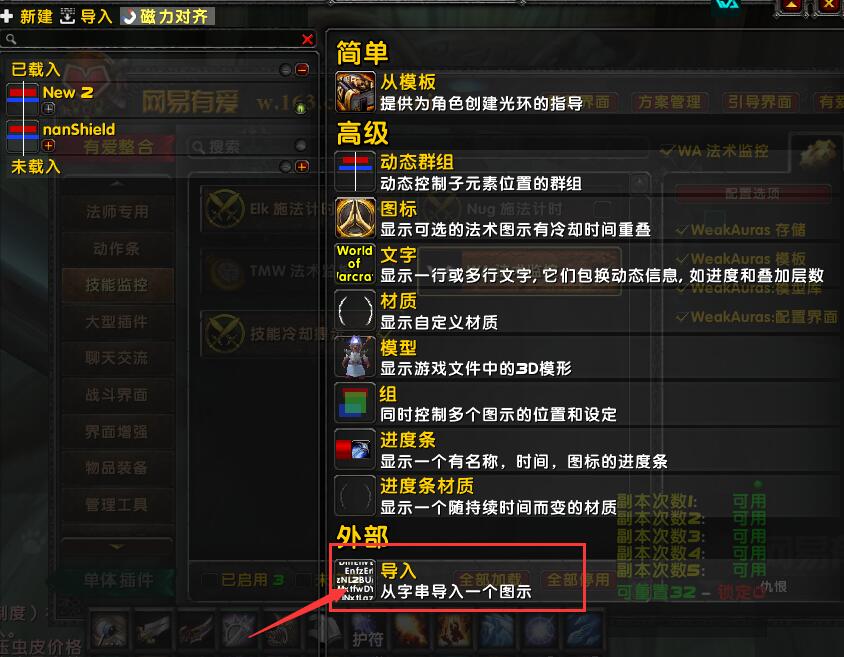Expand the nanShield group
This screenshot has width=844, height=657.
pos(48,145)
